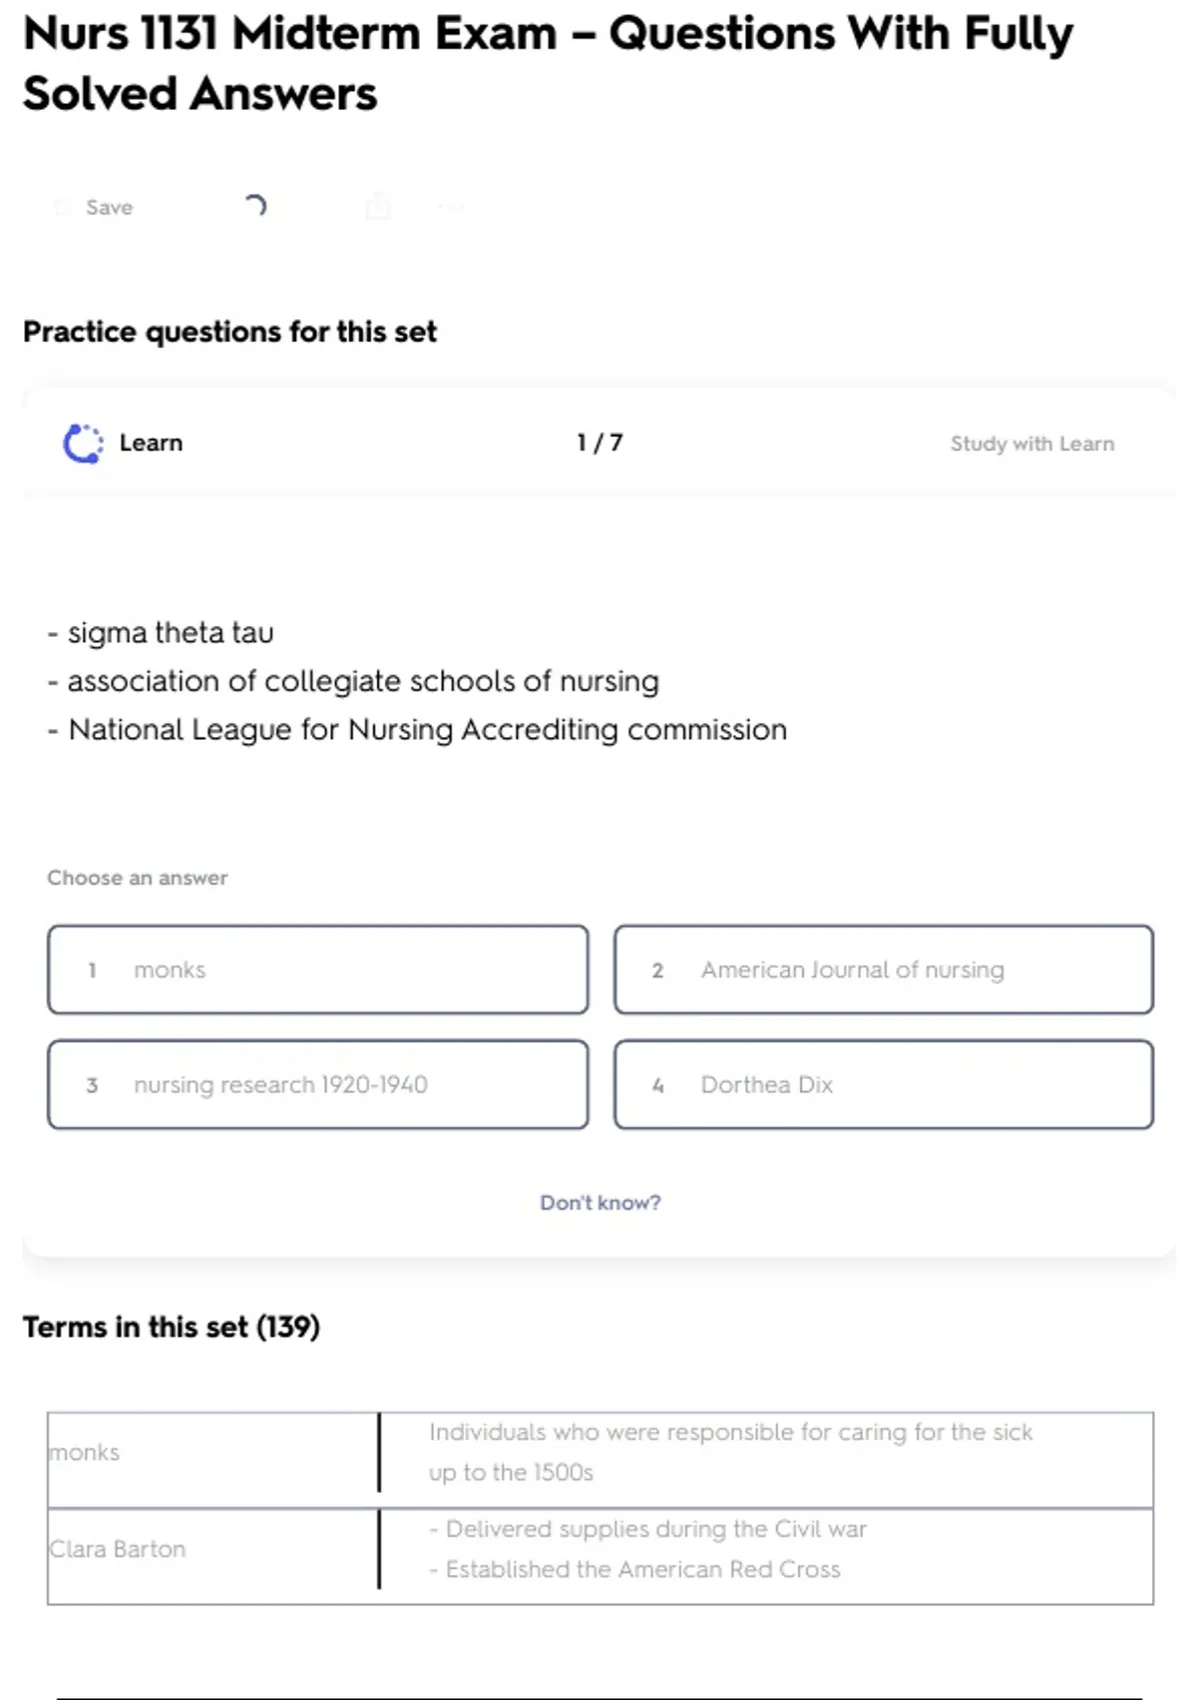1200x1700 pixels.
Task: Click the question prompt text 'sigma theta tau'
Action: (x=170, y=633)
